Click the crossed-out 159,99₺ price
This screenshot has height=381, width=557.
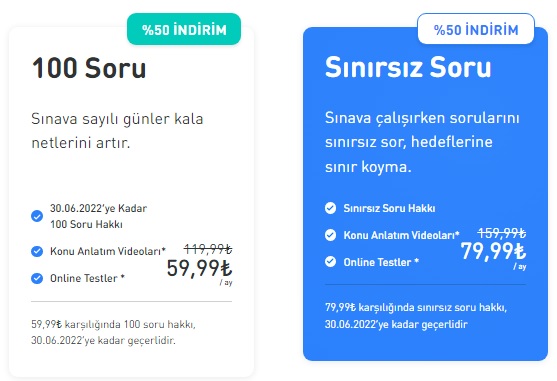[502, 233]
